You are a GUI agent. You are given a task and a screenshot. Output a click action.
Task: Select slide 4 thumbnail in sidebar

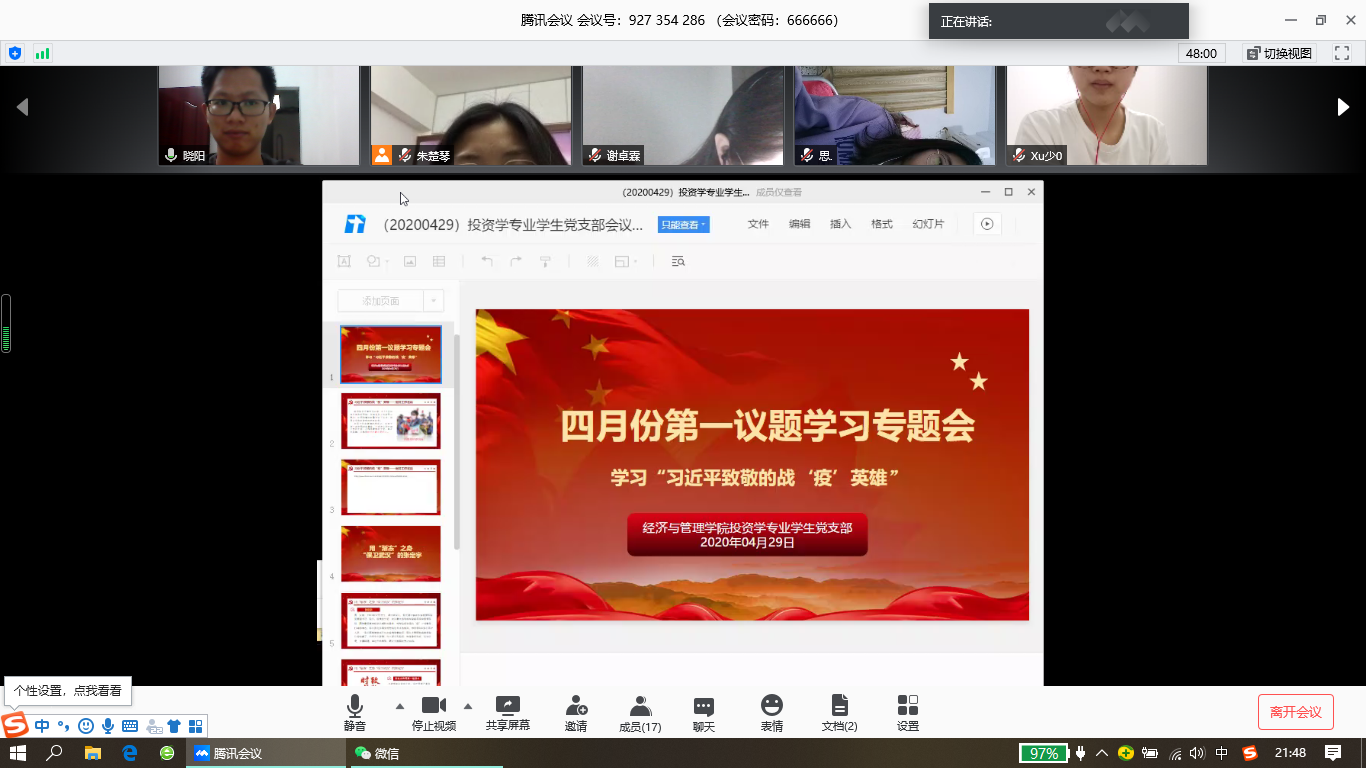tap(390, 553)
